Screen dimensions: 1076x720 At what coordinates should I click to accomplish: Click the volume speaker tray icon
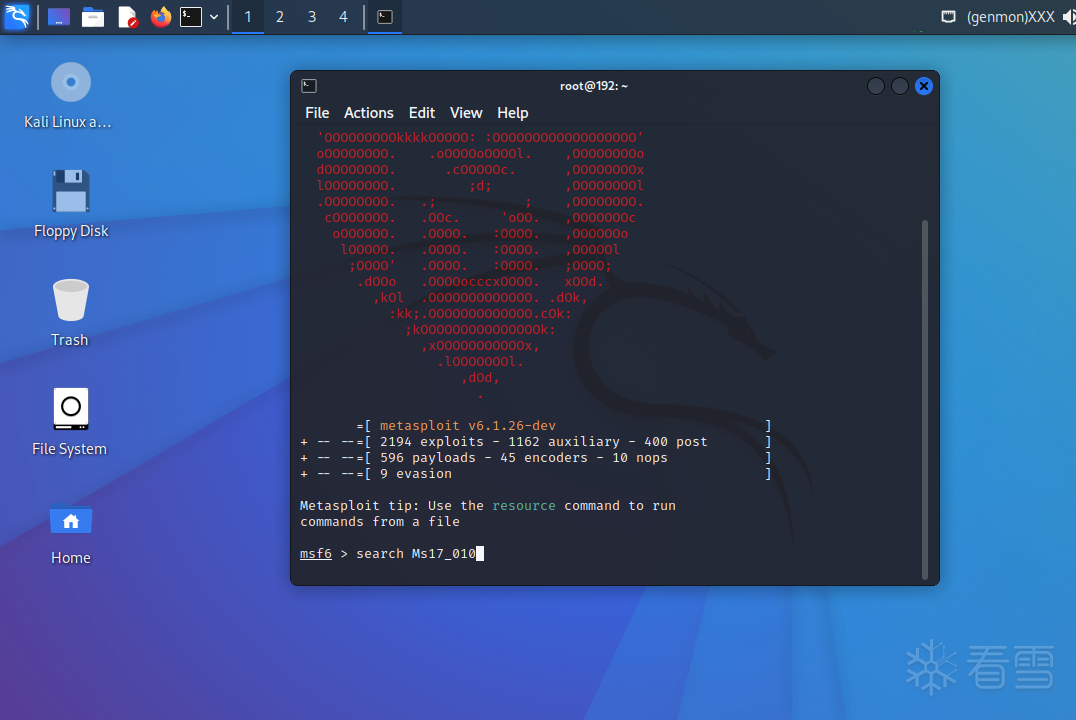tap(1069, 16)
